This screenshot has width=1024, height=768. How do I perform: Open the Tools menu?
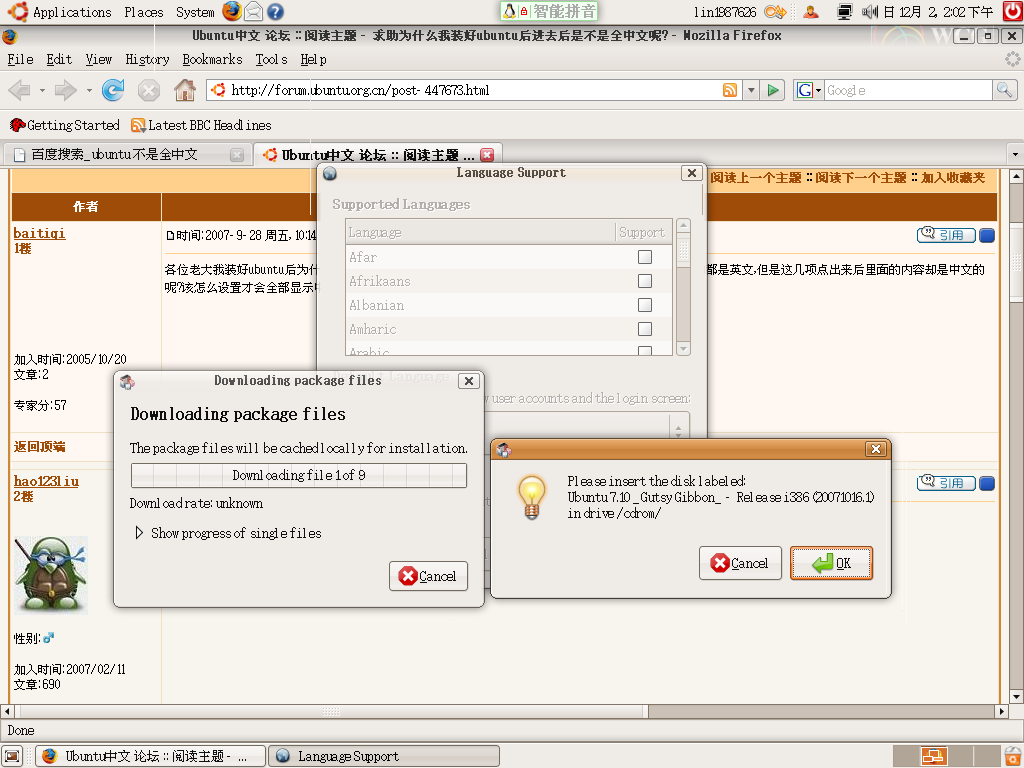(x=271, y=59)
